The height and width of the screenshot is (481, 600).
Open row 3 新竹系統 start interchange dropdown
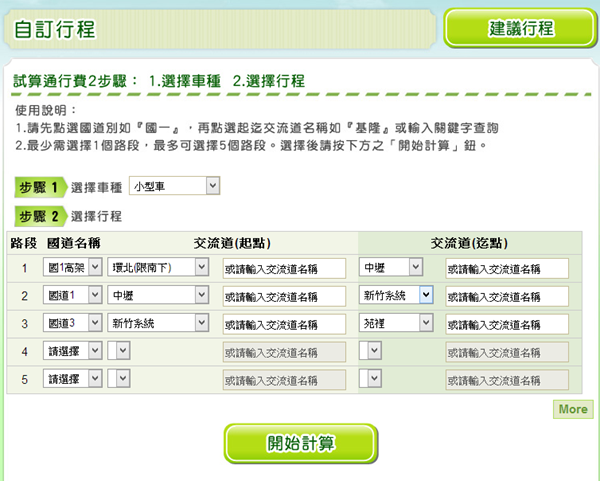click(x=158, y=323)
